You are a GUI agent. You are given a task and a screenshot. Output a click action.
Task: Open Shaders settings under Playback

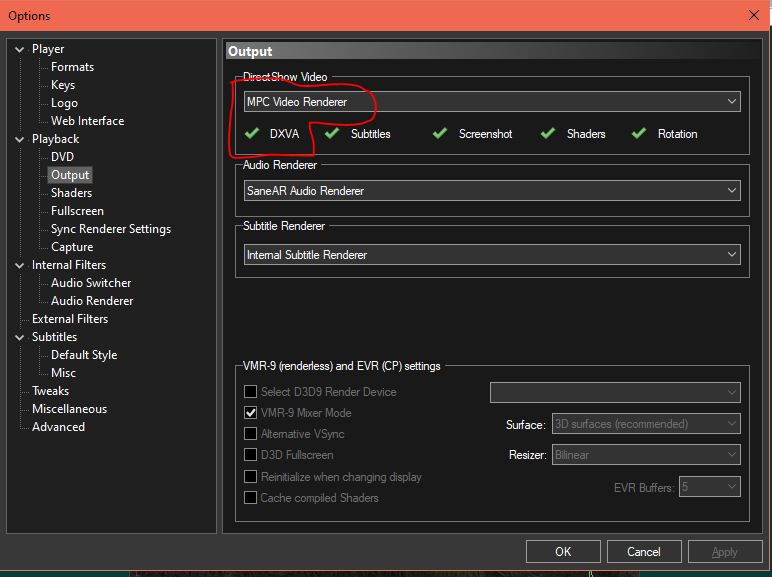[x=71, y=193]
